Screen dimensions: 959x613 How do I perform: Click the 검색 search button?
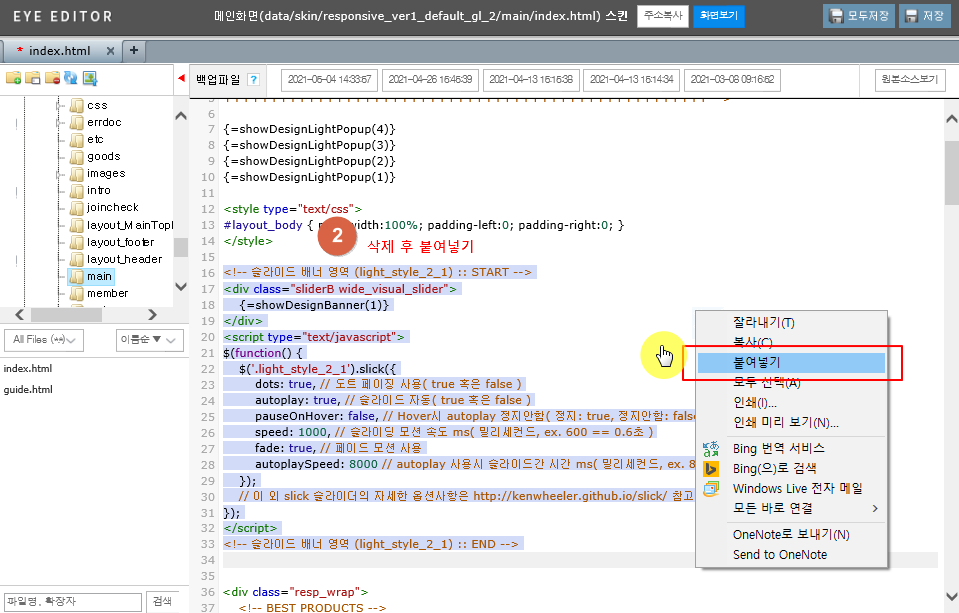163,602
